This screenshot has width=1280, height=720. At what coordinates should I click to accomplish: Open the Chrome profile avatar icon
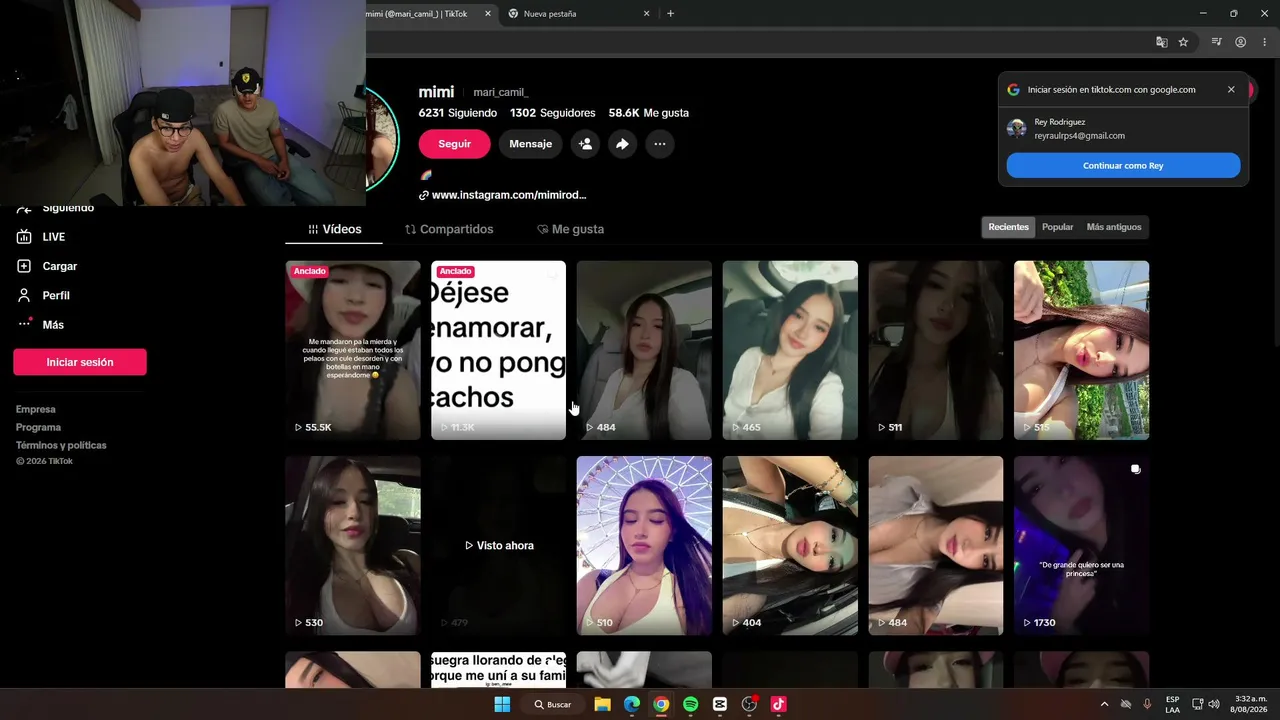pyautogui.click(x=1240, y=42)
